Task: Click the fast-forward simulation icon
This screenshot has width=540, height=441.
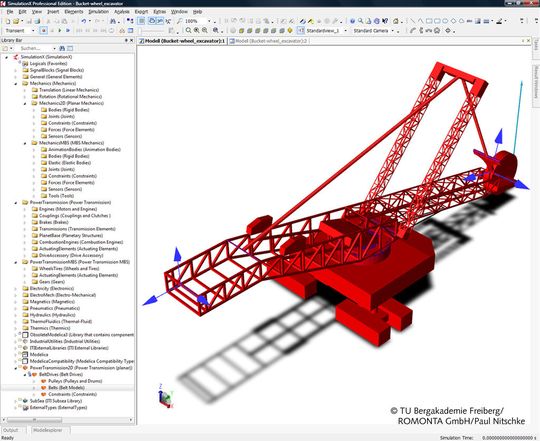Action: click(68, 31)
